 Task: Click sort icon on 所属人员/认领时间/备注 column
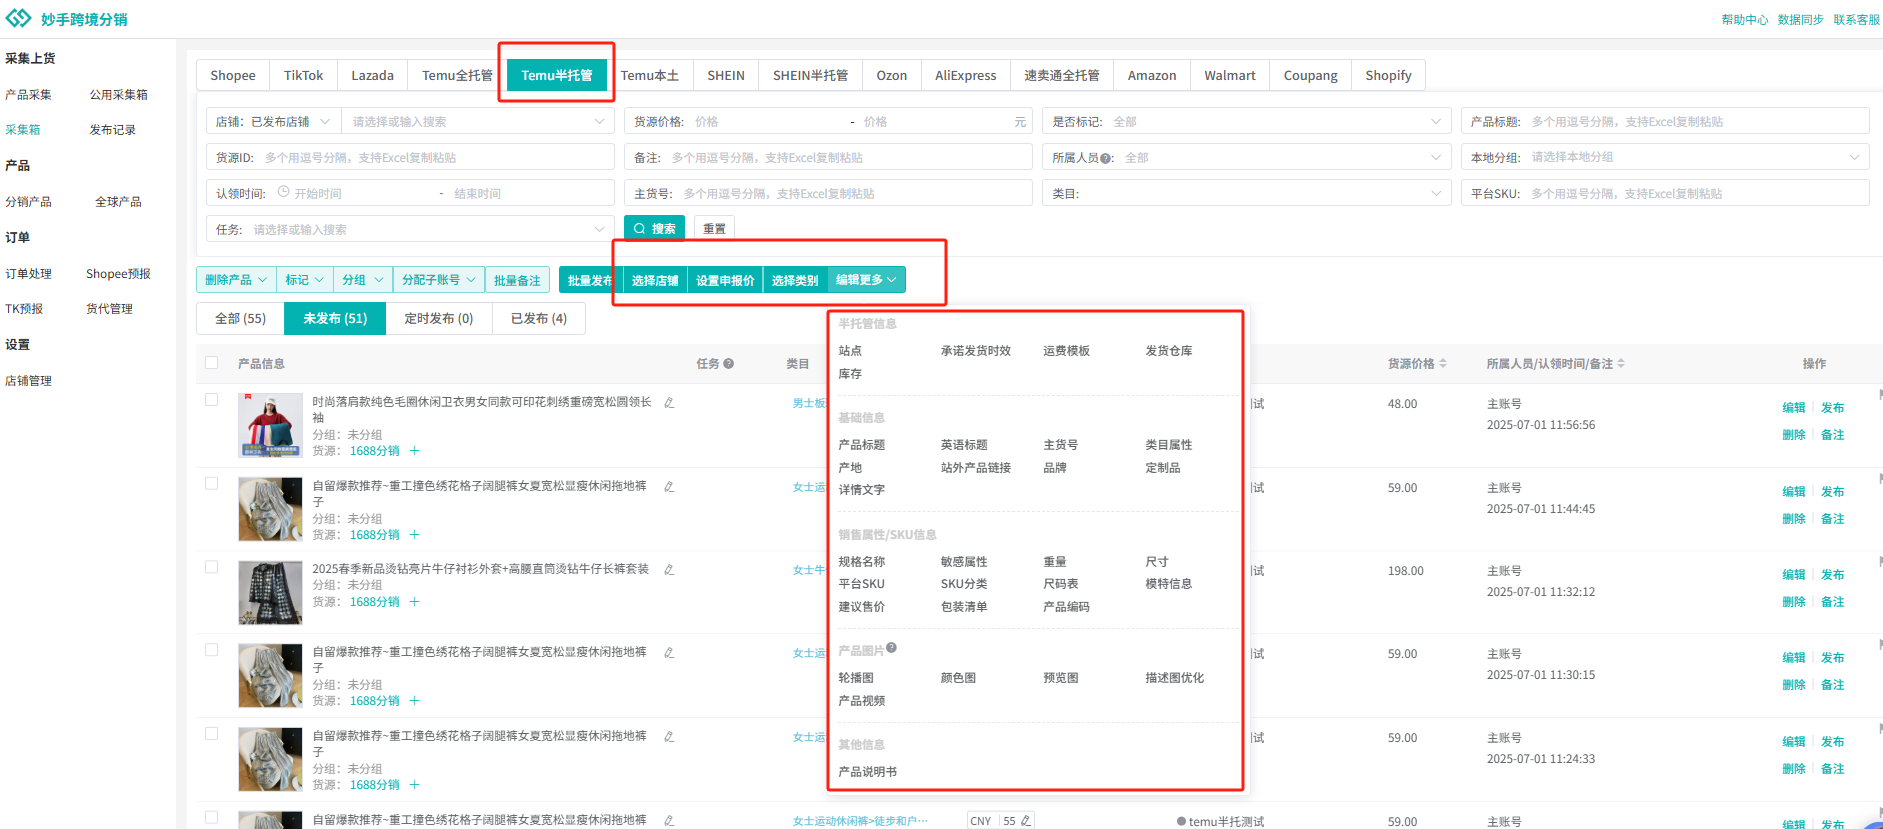pos(1621,364)
